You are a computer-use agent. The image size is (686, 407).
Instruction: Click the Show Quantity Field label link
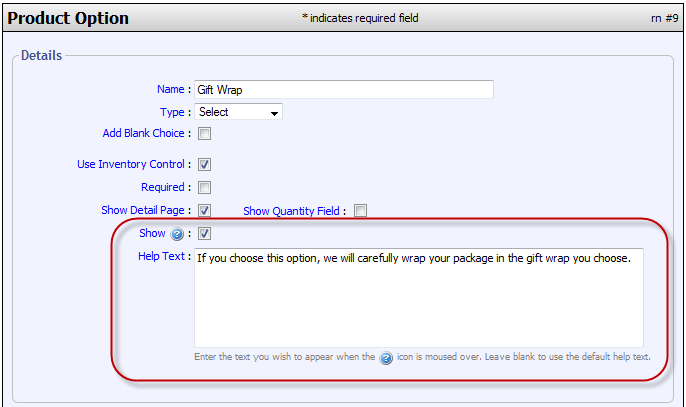coord(293,210)
